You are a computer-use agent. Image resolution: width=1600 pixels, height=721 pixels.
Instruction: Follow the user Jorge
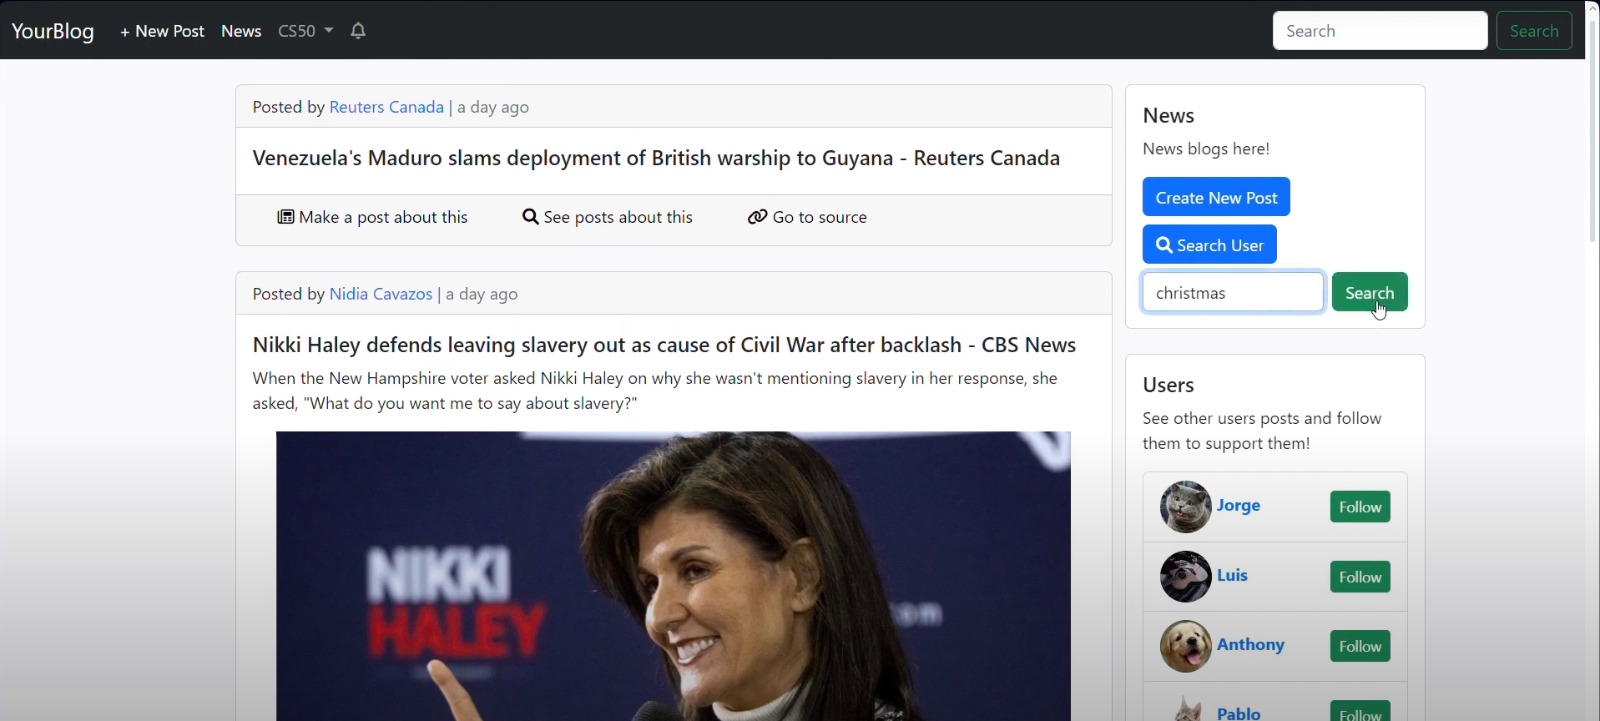pos(1359,507)
